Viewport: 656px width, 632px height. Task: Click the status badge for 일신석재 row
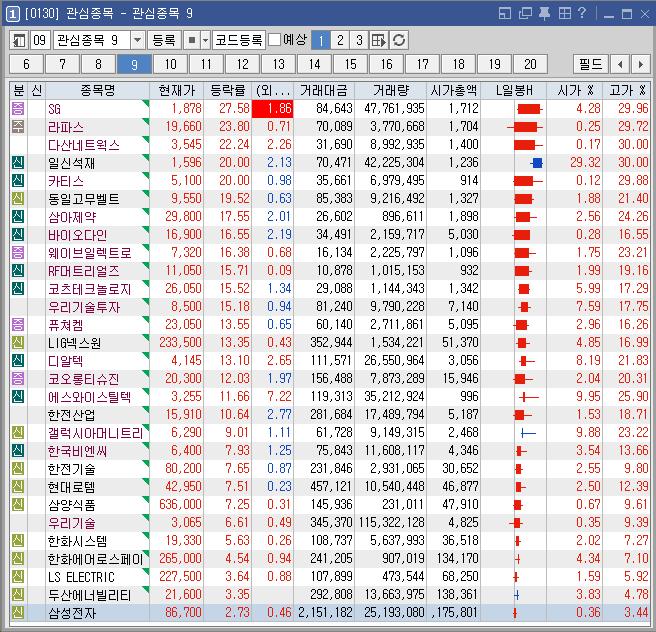(18, 163)
